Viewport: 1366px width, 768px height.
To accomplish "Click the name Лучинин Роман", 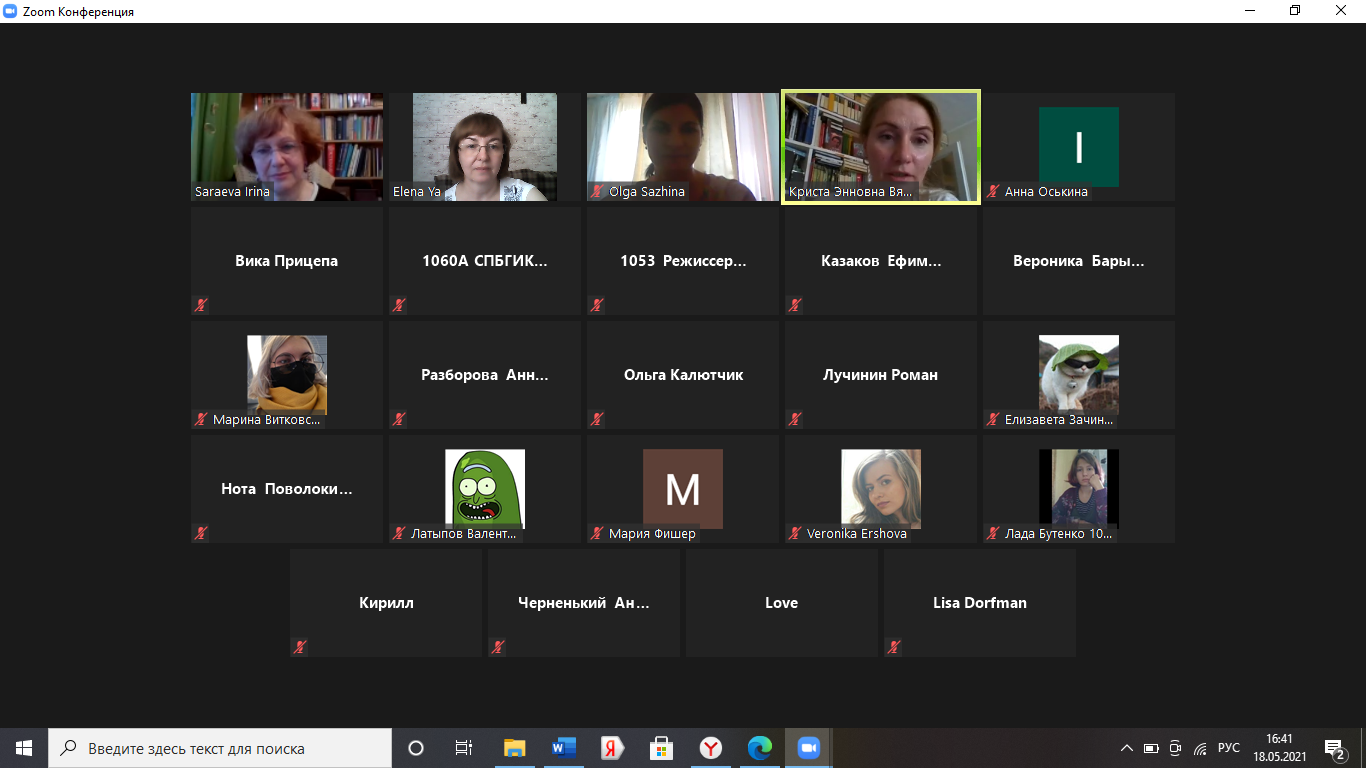I will (881, 375).
